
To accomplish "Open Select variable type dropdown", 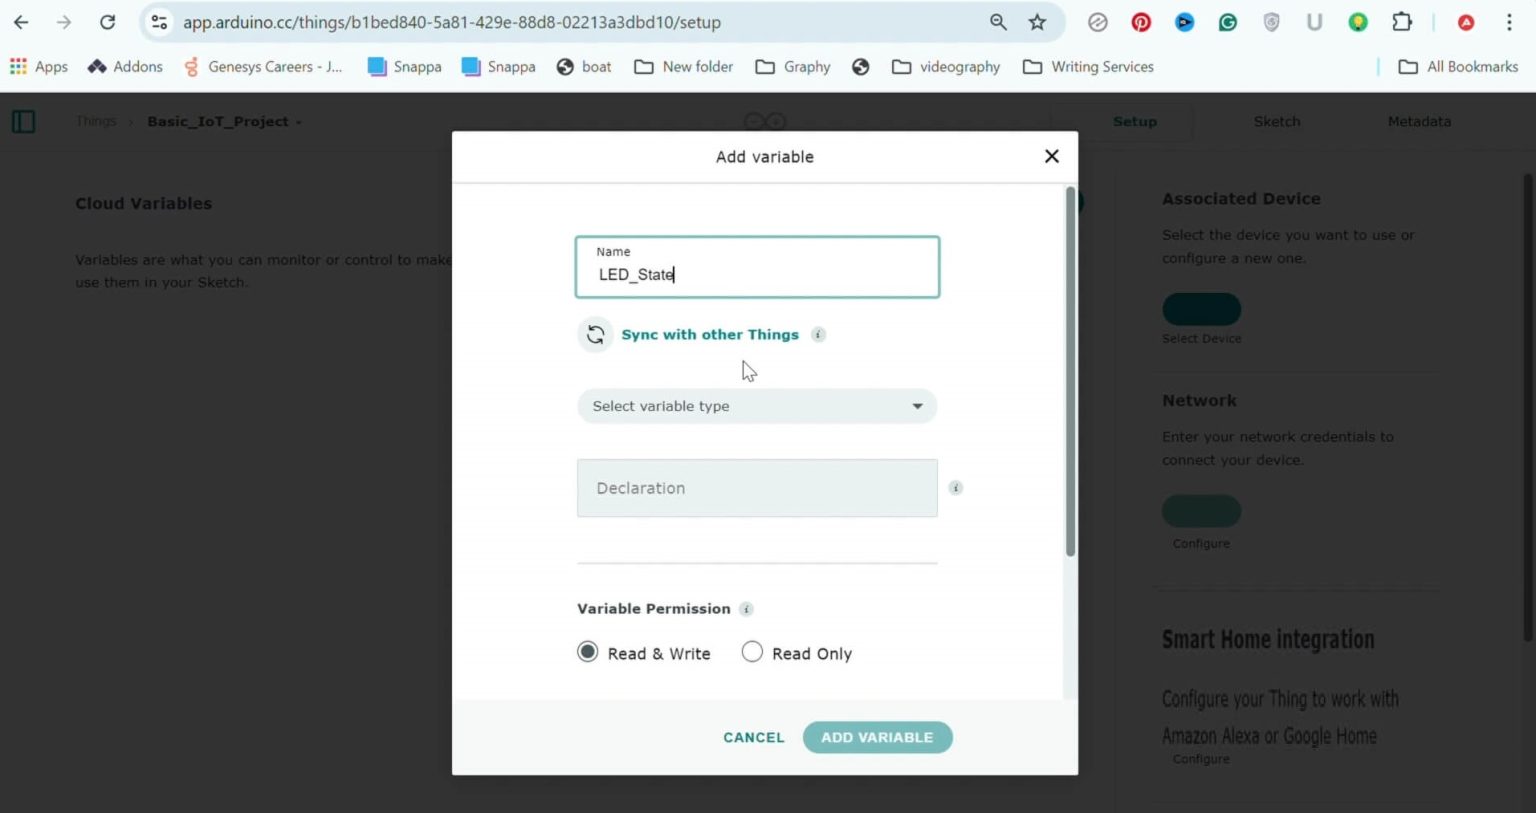I will click(757, 406).
